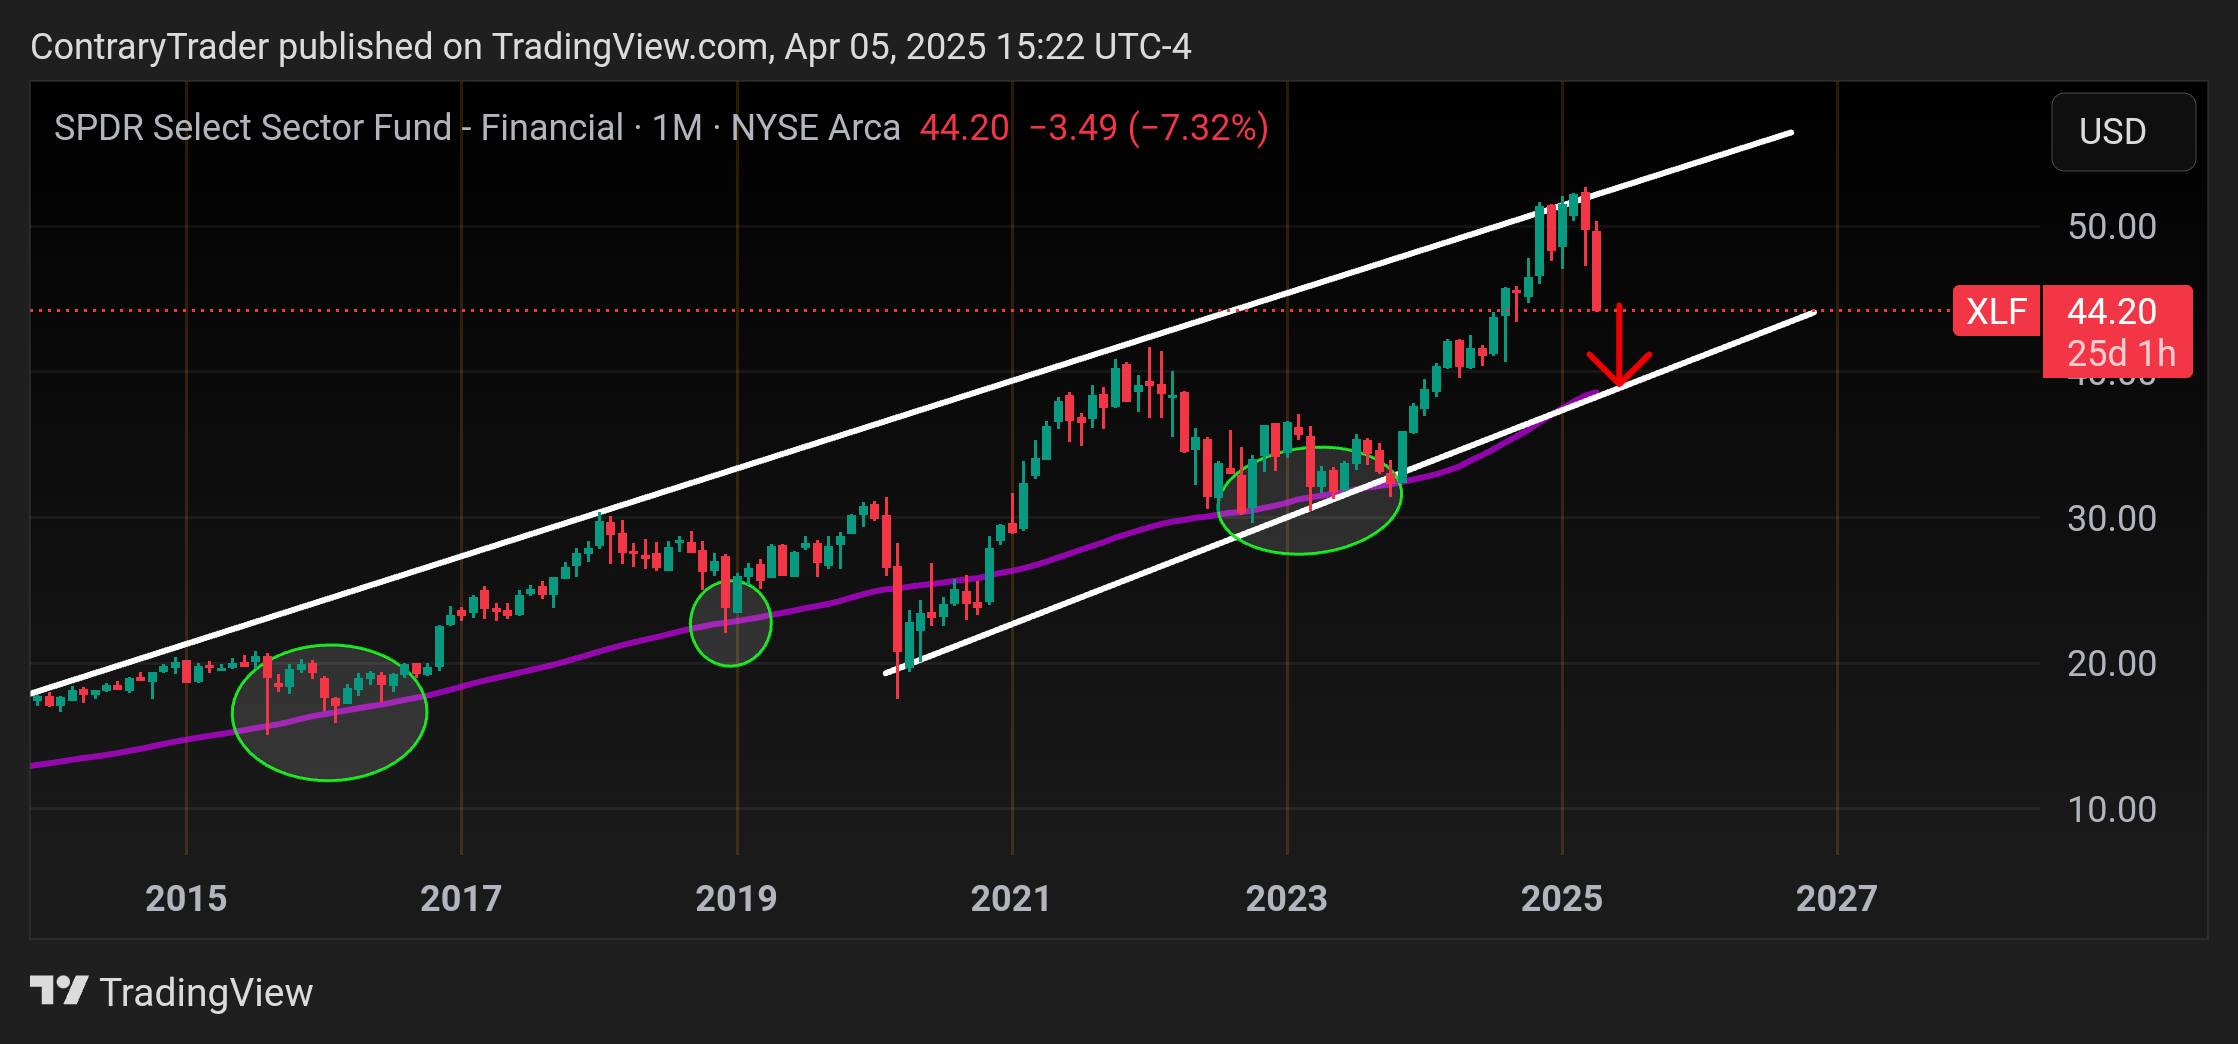Click the XLF ticker price label
Viewport: 2238px width, 1044px height.
coord(1996,311)
